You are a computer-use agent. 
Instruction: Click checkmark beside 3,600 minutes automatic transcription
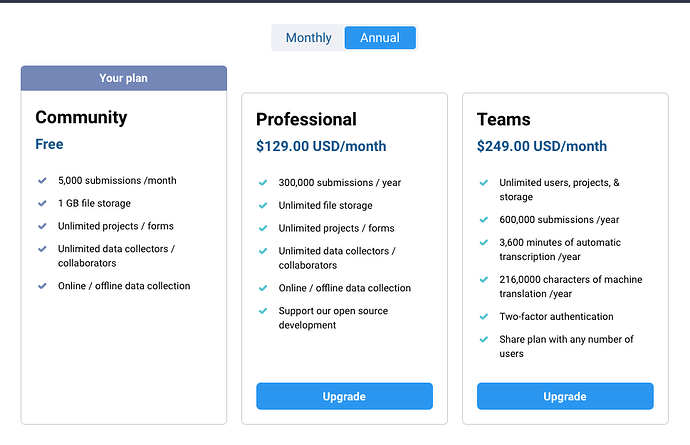(x=484, y=243)
